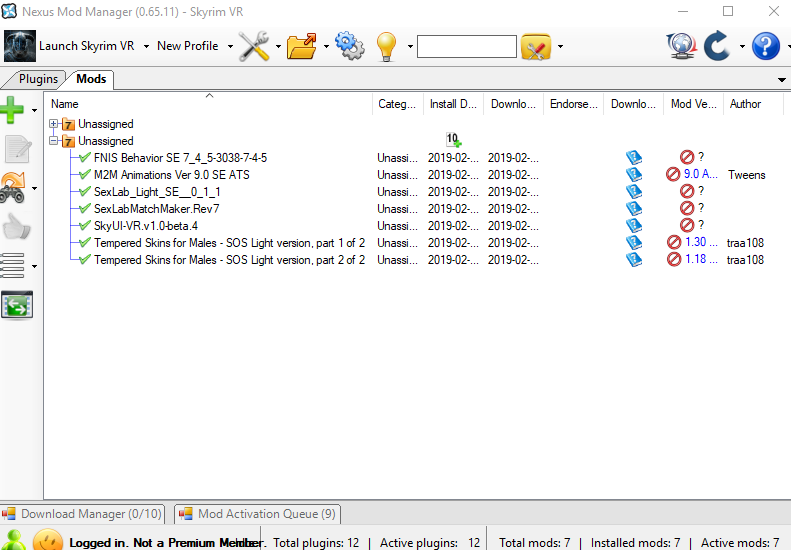Screen dimensions: 791x550
Task: Sort by the Mod Version column header
Action: pos(694,104)
